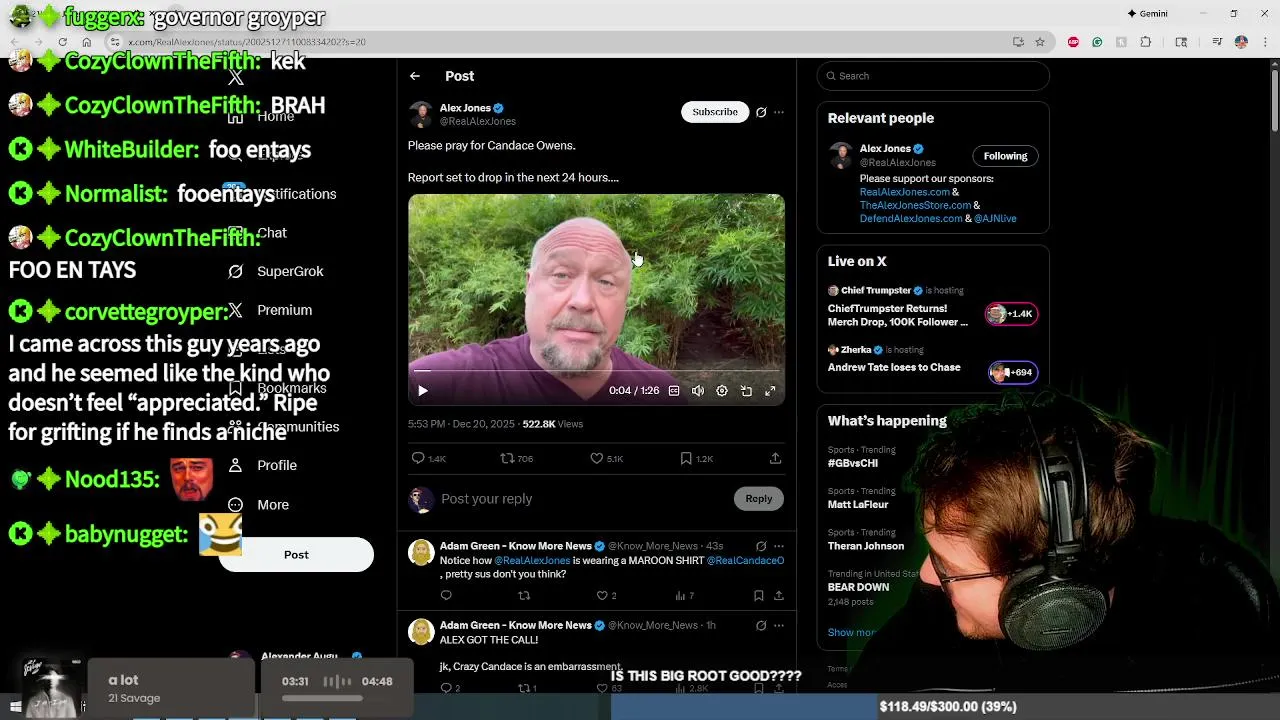
Task: Open RealAlexJones.com link
Action: tap(904, 192)
